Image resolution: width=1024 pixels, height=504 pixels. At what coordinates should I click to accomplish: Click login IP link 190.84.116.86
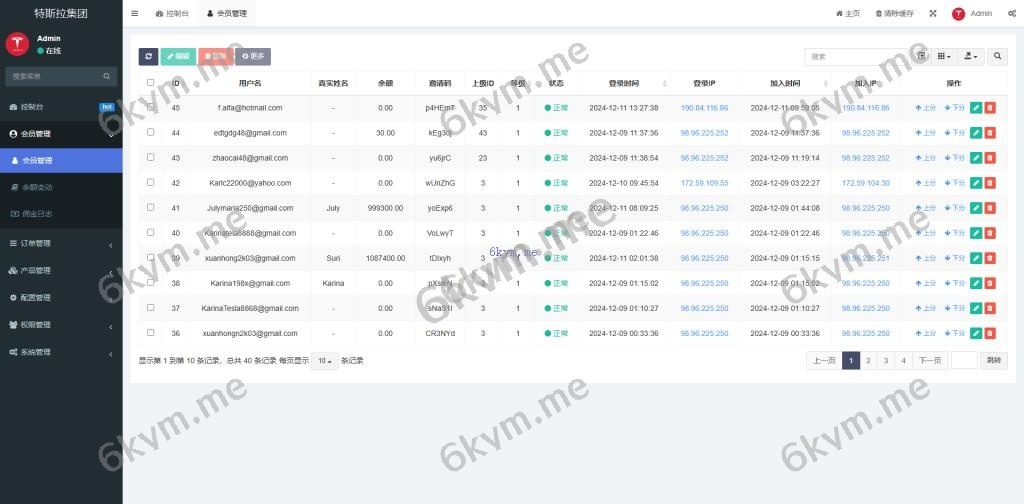[704, 108]
